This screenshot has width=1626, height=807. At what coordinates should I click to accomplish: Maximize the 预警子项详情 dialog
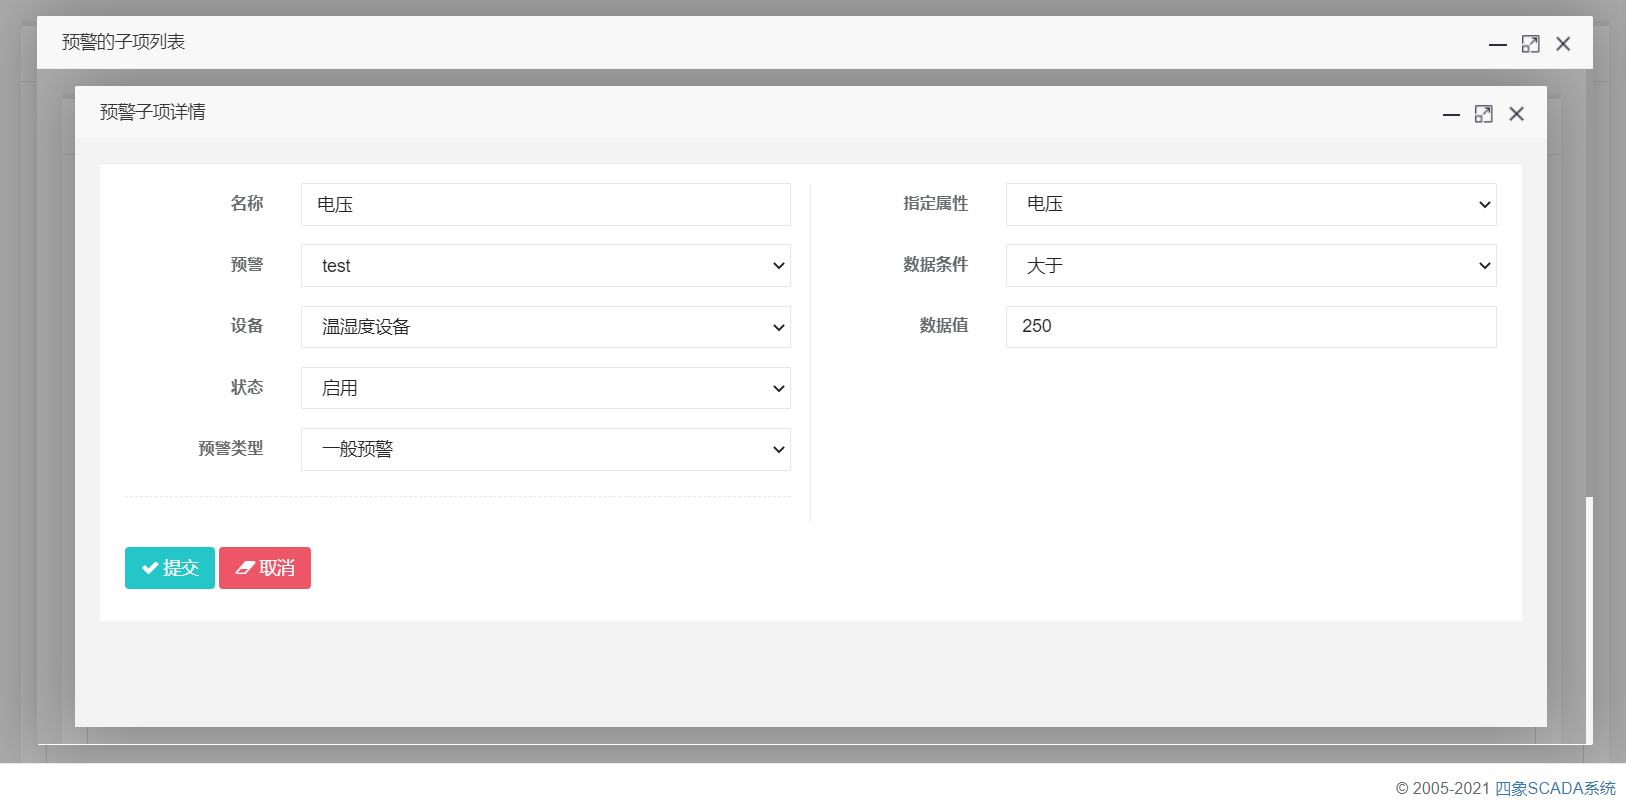(x=1483, y=114)
